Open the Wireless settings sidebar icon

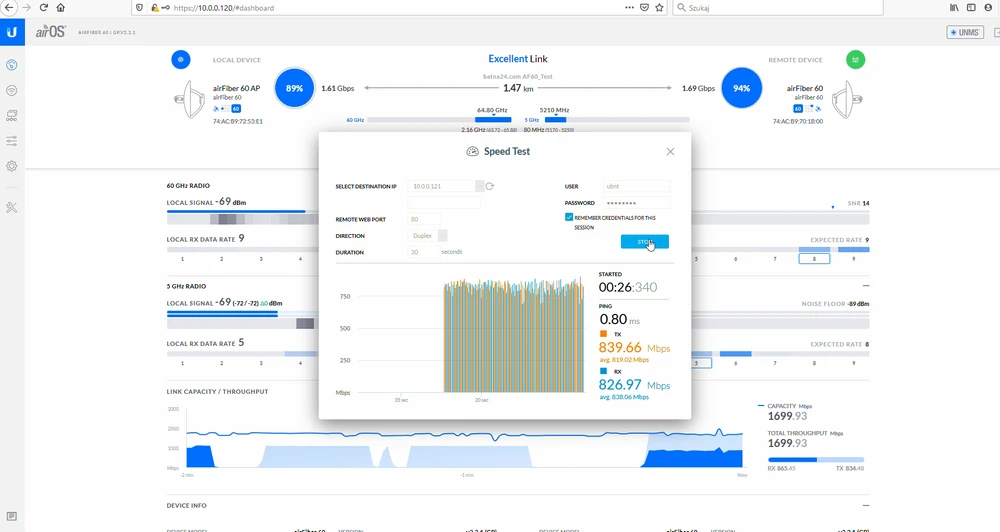pyautogui.click(x=11, y=91)
